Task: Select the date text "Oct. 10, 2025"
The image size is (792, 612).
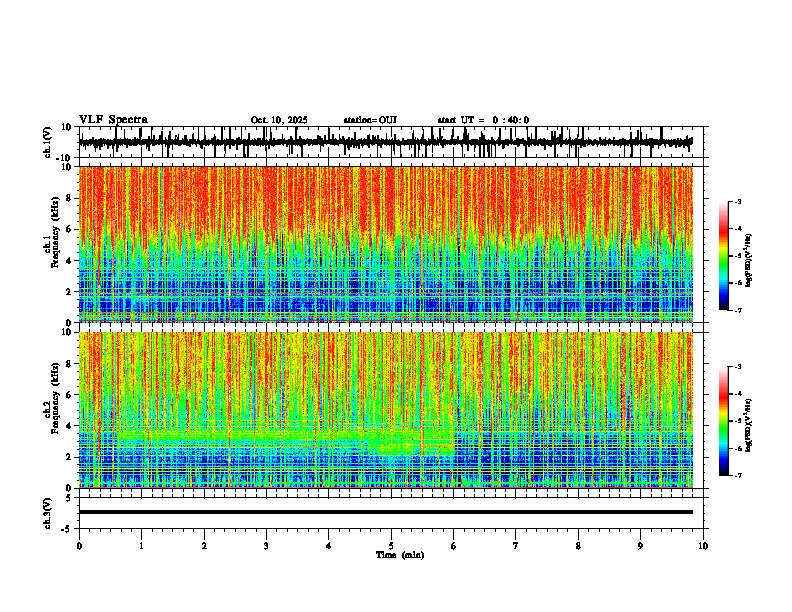Action: coord(279,120)
